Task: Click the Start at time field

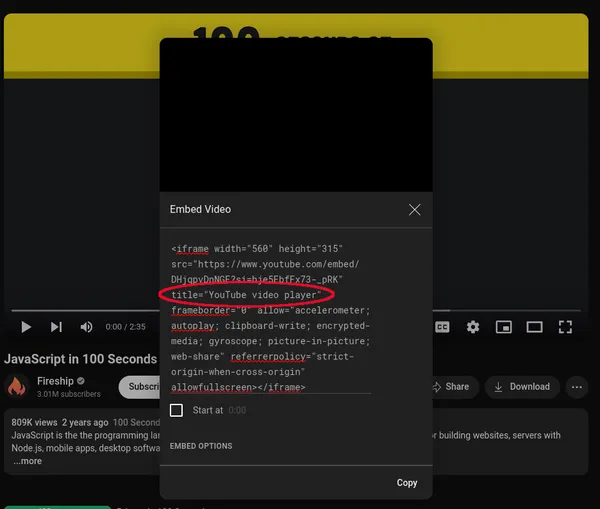Action: coord(237,410)
